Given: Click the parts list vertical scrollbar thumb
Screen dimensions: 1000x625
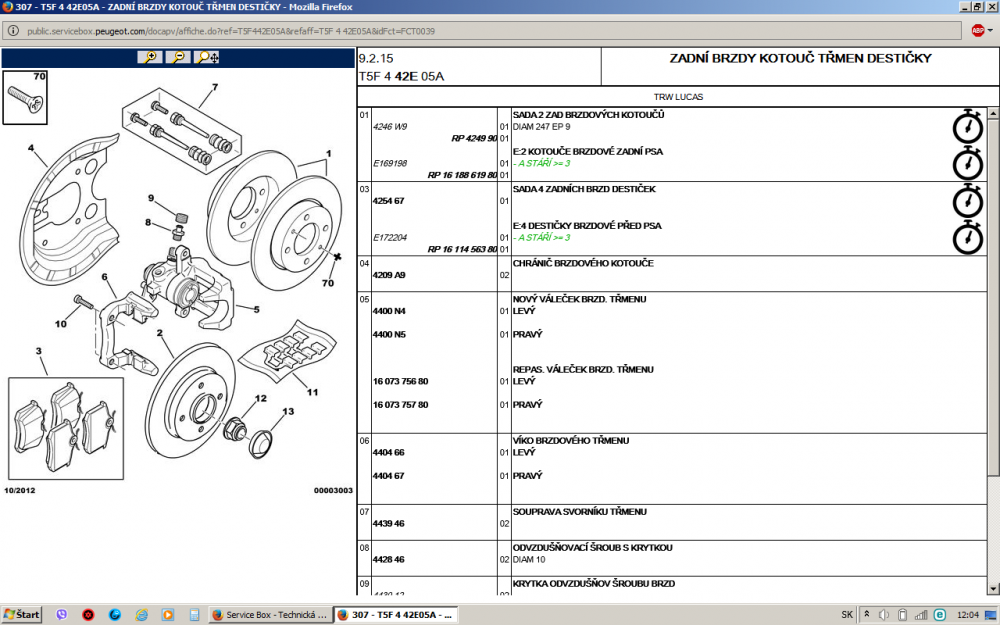Looking at the screenshot, I should pyautogui.click(x=993, y=297).
